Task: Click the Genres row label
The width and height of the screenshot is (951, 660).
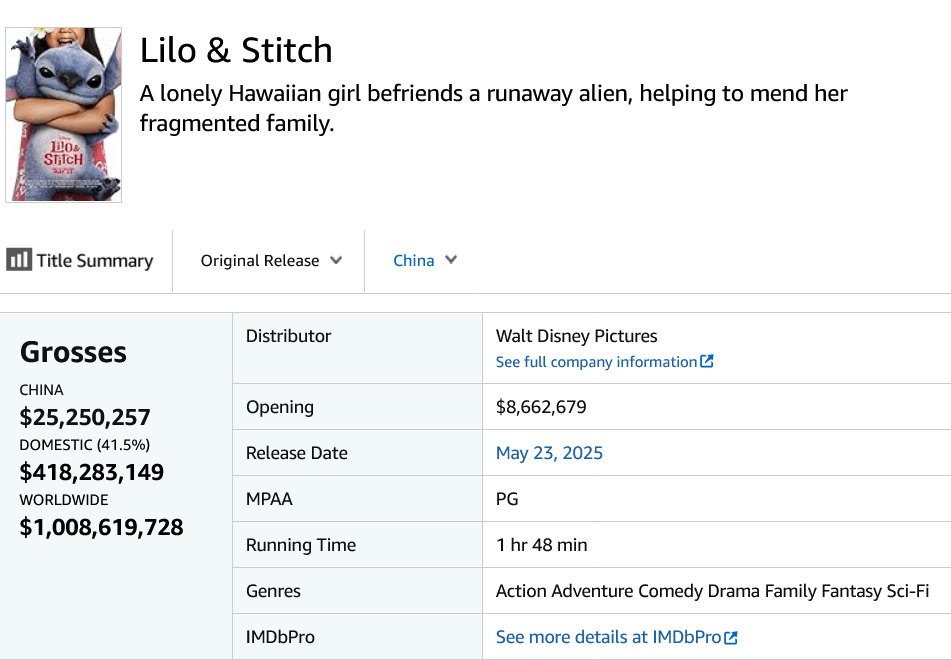Action: pos(273,591)
